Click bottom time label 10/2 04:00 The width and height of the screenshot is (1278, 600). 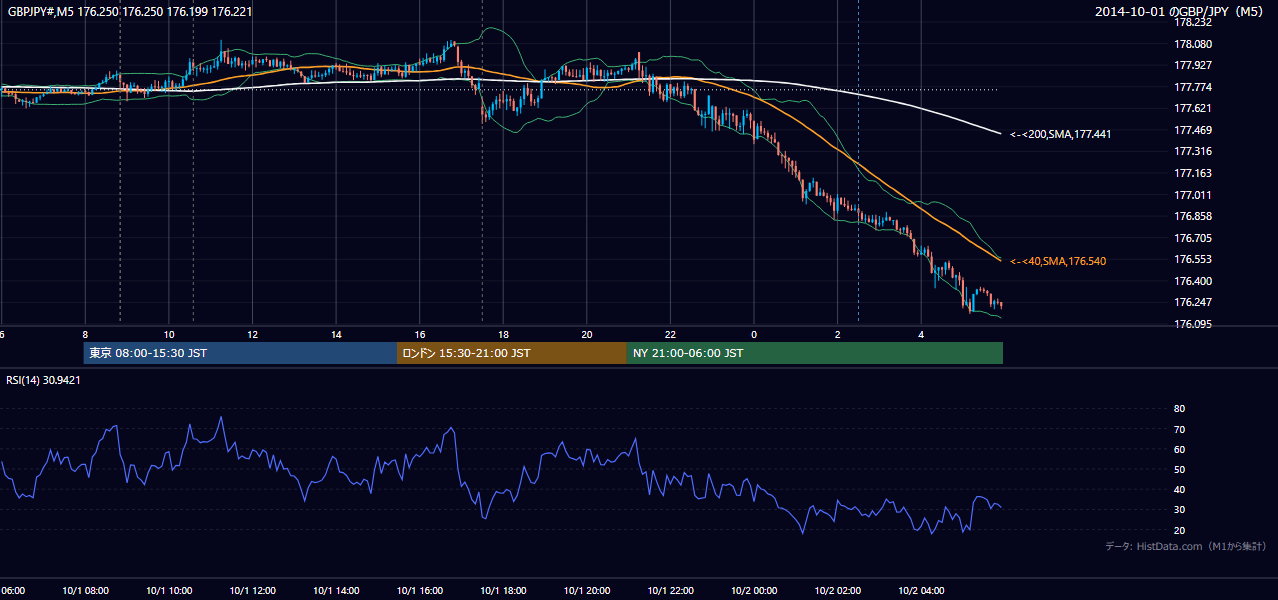point(920,591)
